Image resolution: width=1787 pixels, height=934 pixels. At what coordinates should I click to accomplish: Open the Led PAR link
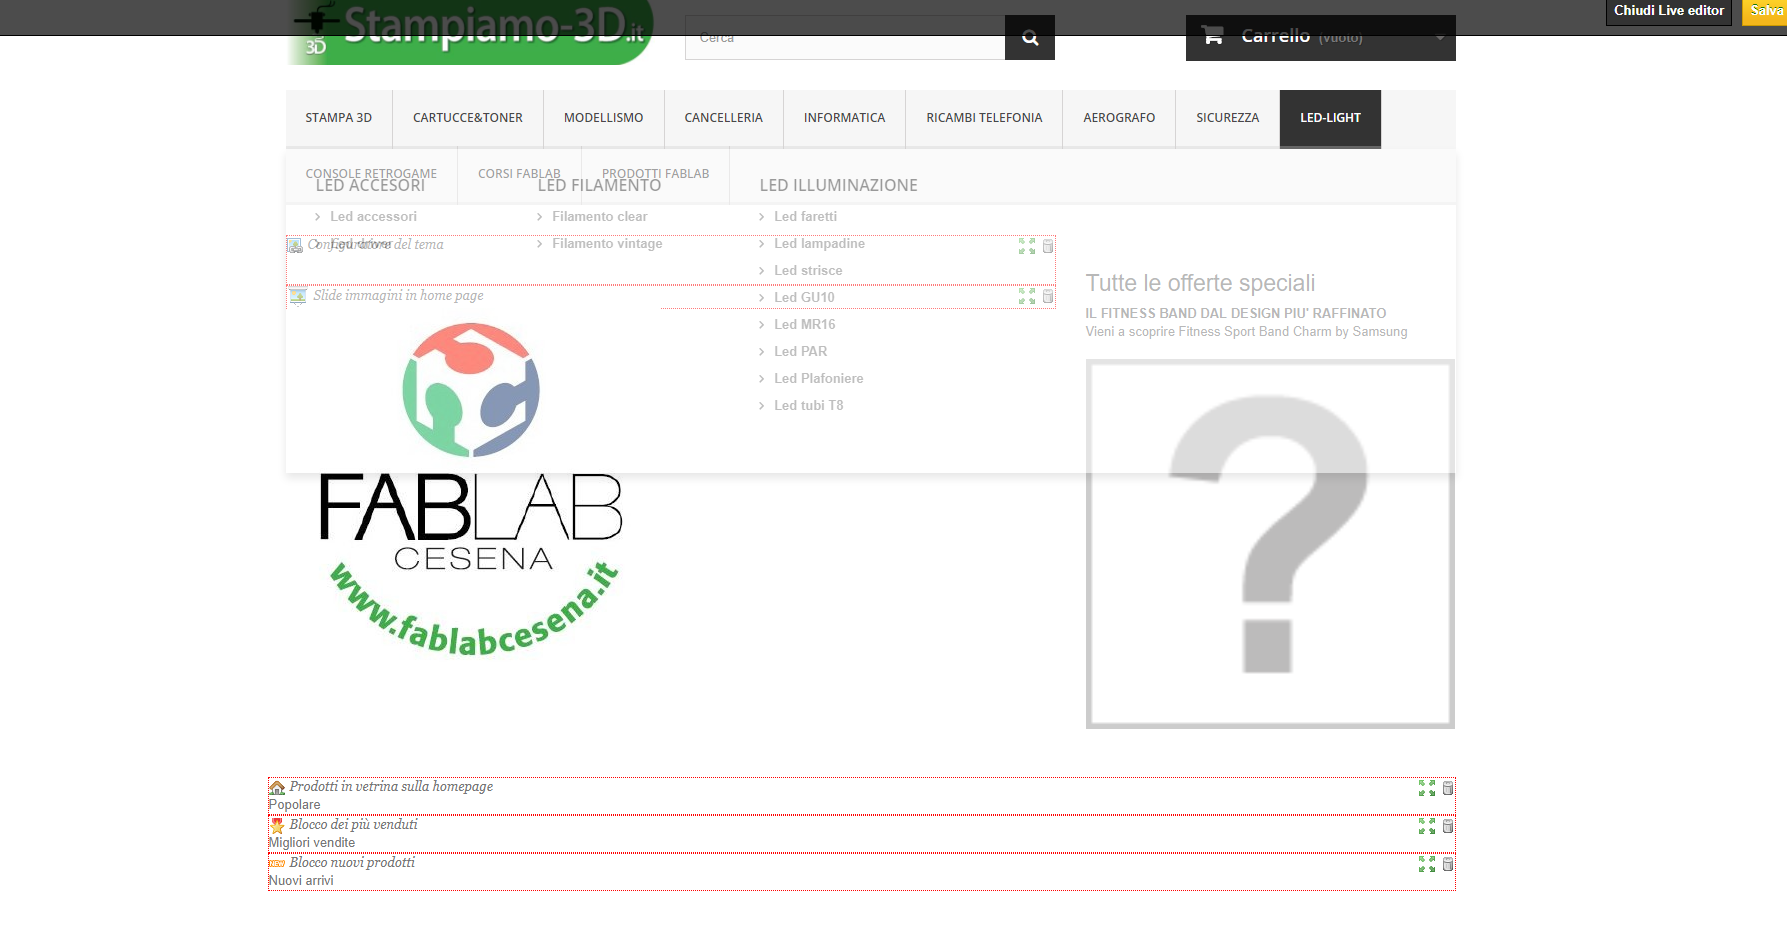click(x=800, y=352)
